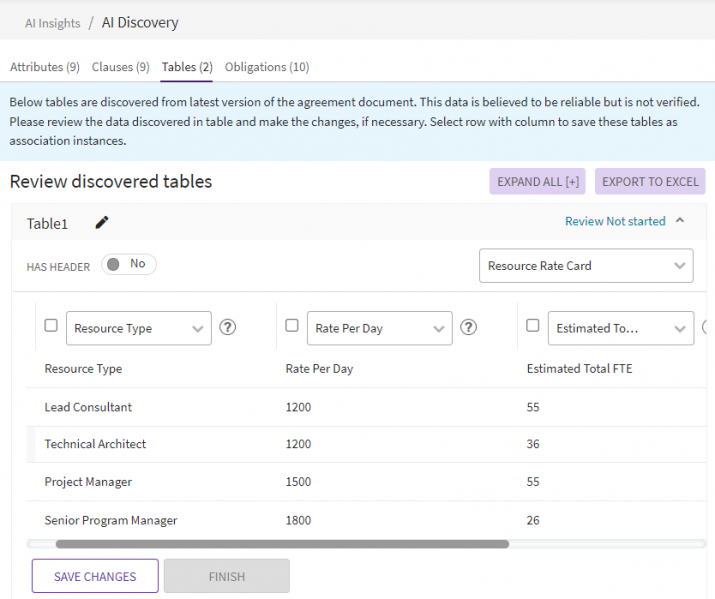Click the Save Changes button
This screenshot has width=715, height=599.
[95, 576]
